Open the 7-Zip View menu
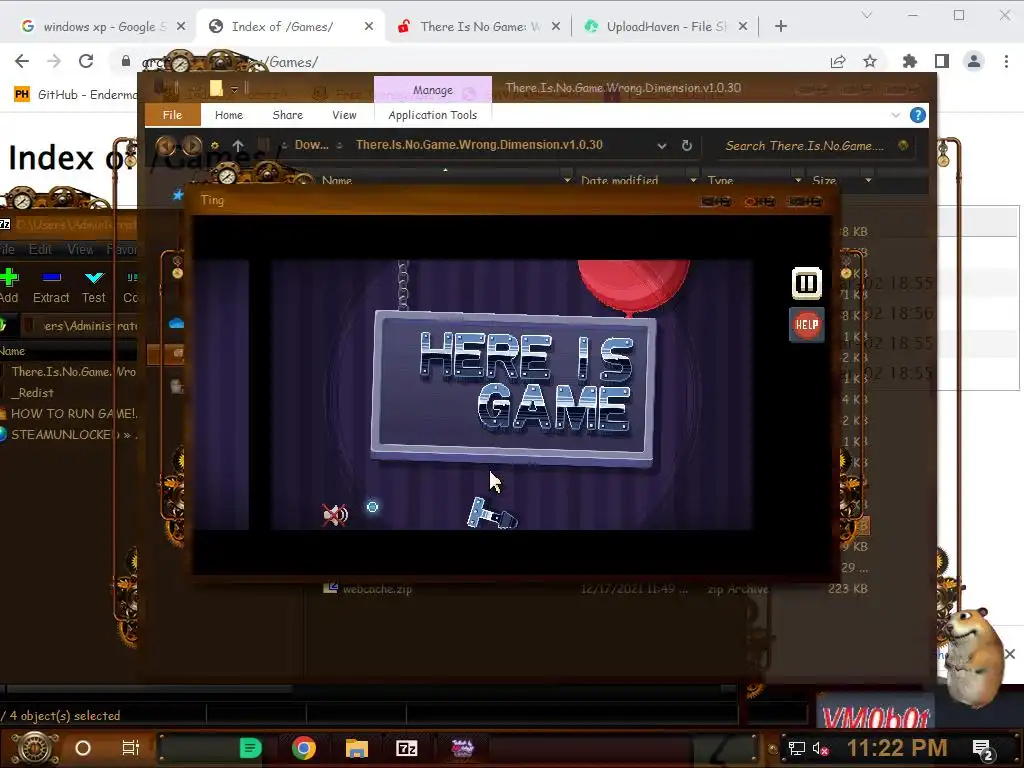Viewport: 1024px width, 768px height. click(80, 249)
